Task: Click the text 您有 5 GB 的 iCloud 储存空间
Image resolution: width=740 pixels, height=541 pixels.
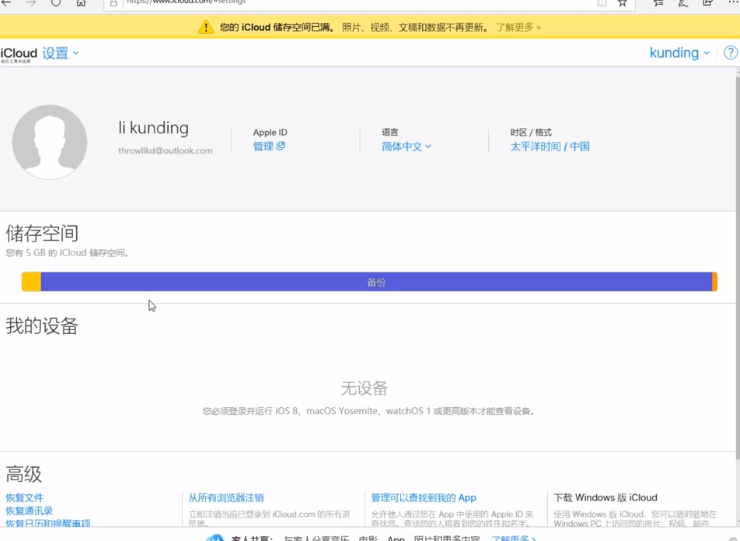Action: pyautogui.click(x=67, y=253)
